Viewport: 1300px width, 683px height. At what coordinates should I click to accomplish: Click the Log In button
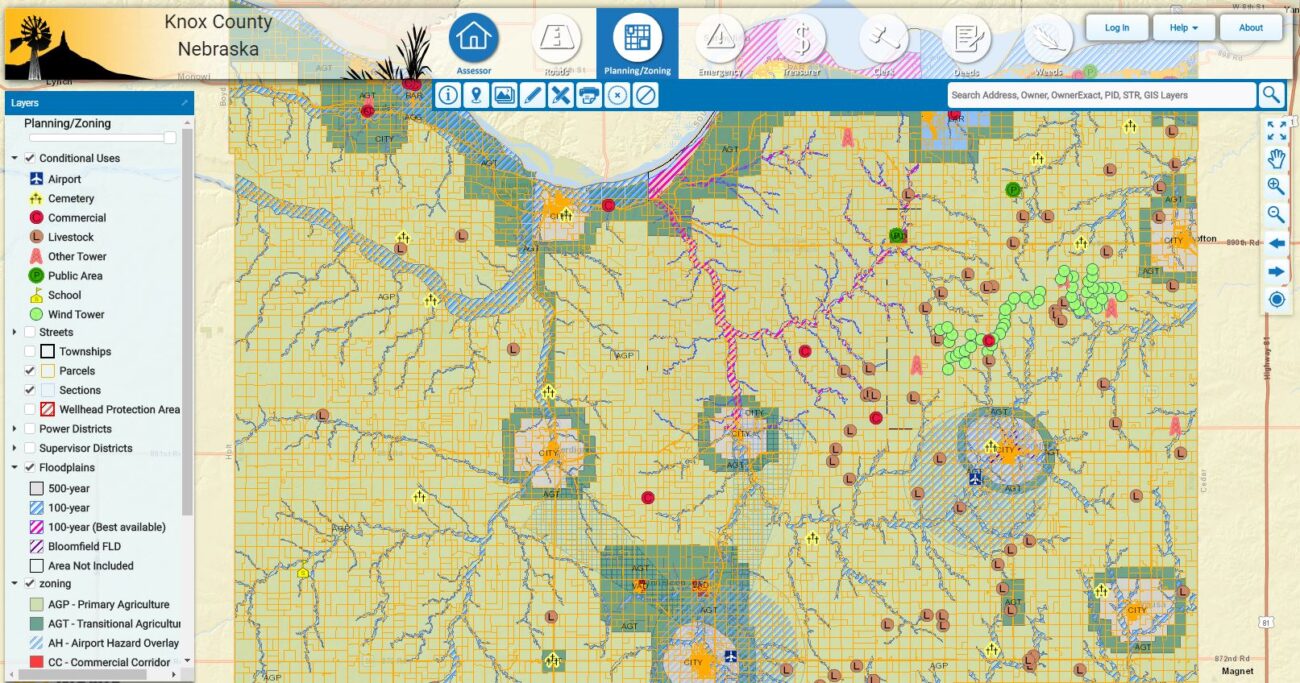1117,28
